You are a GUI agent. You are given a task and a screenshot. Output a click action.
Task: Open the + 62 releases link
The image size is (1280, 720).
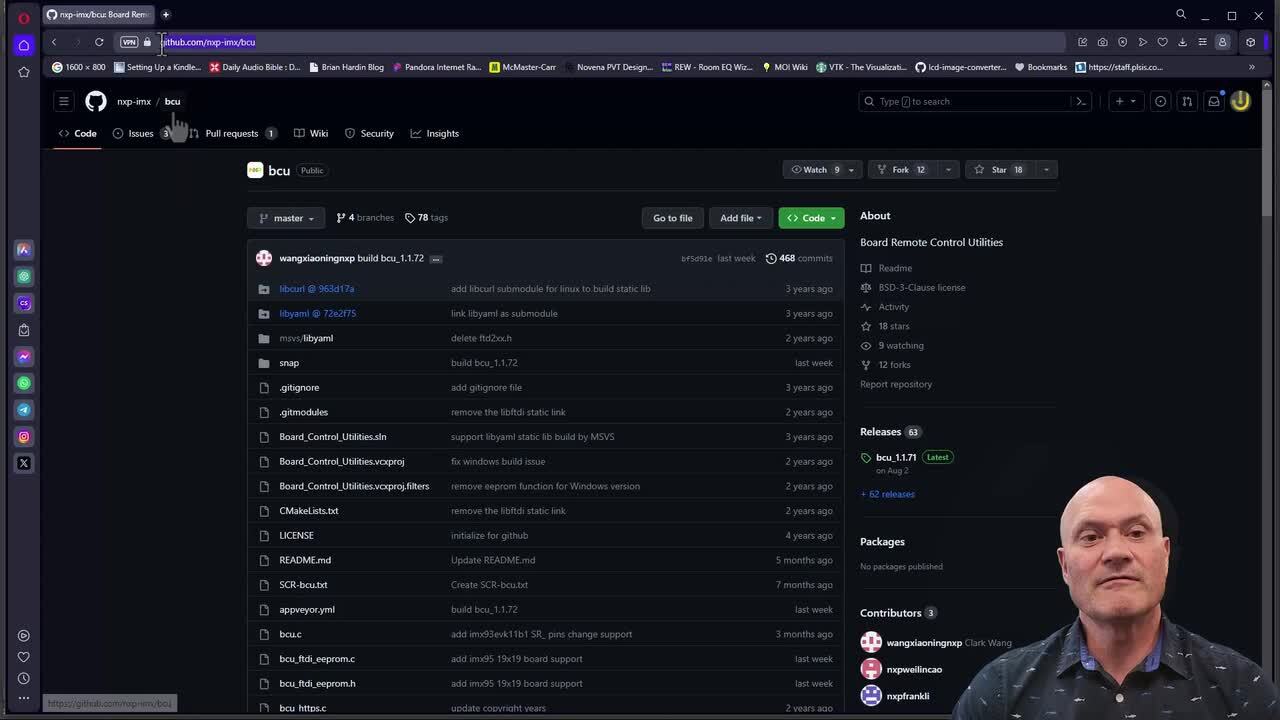(887, 494)
